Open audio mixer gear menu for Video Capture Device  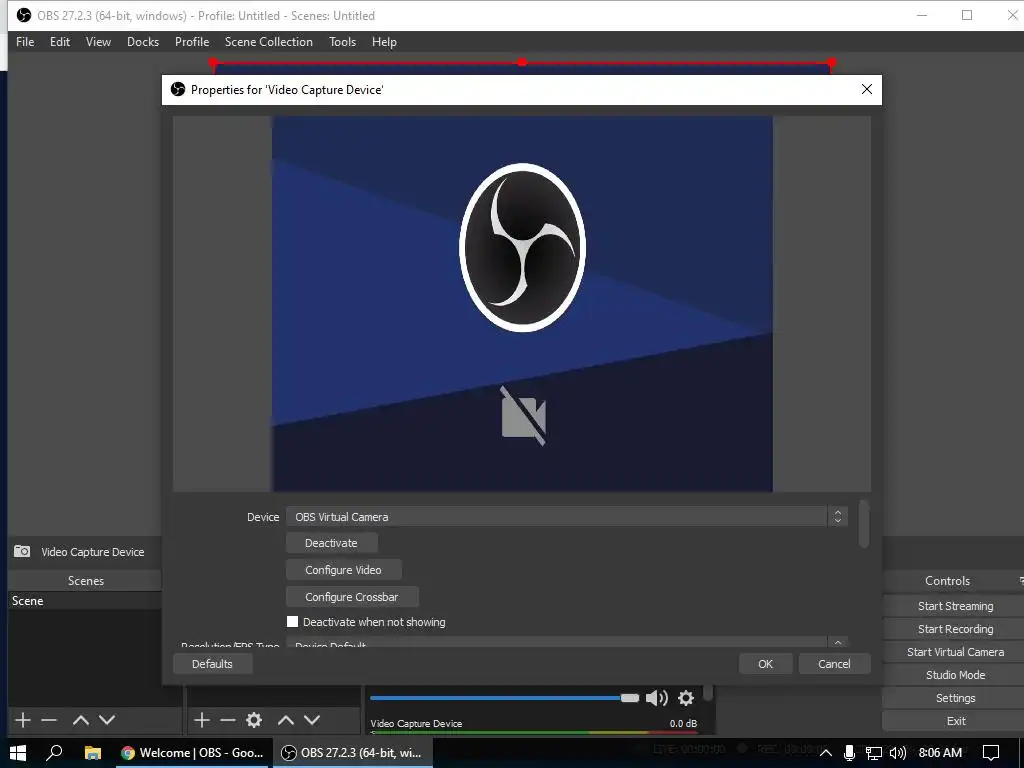[x=686, y=698]
